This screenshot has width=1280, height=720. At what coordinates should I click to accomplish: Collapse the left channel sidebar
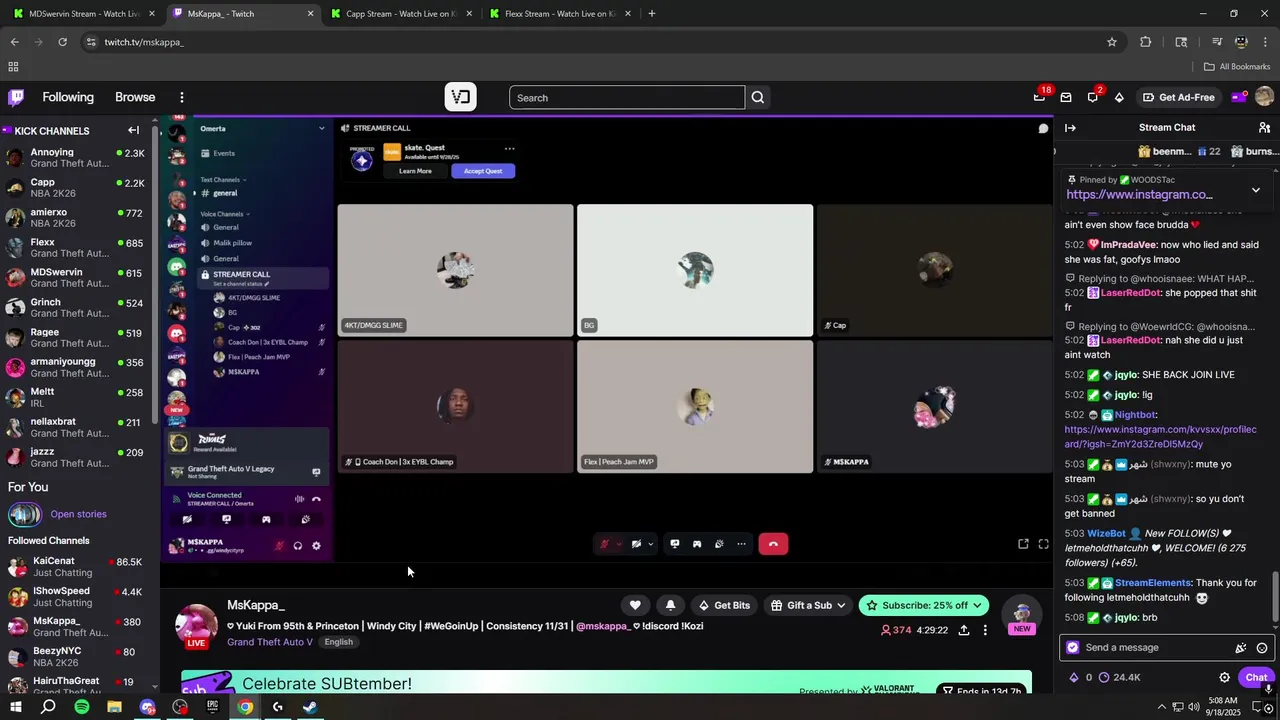click(x=133, y=130)
